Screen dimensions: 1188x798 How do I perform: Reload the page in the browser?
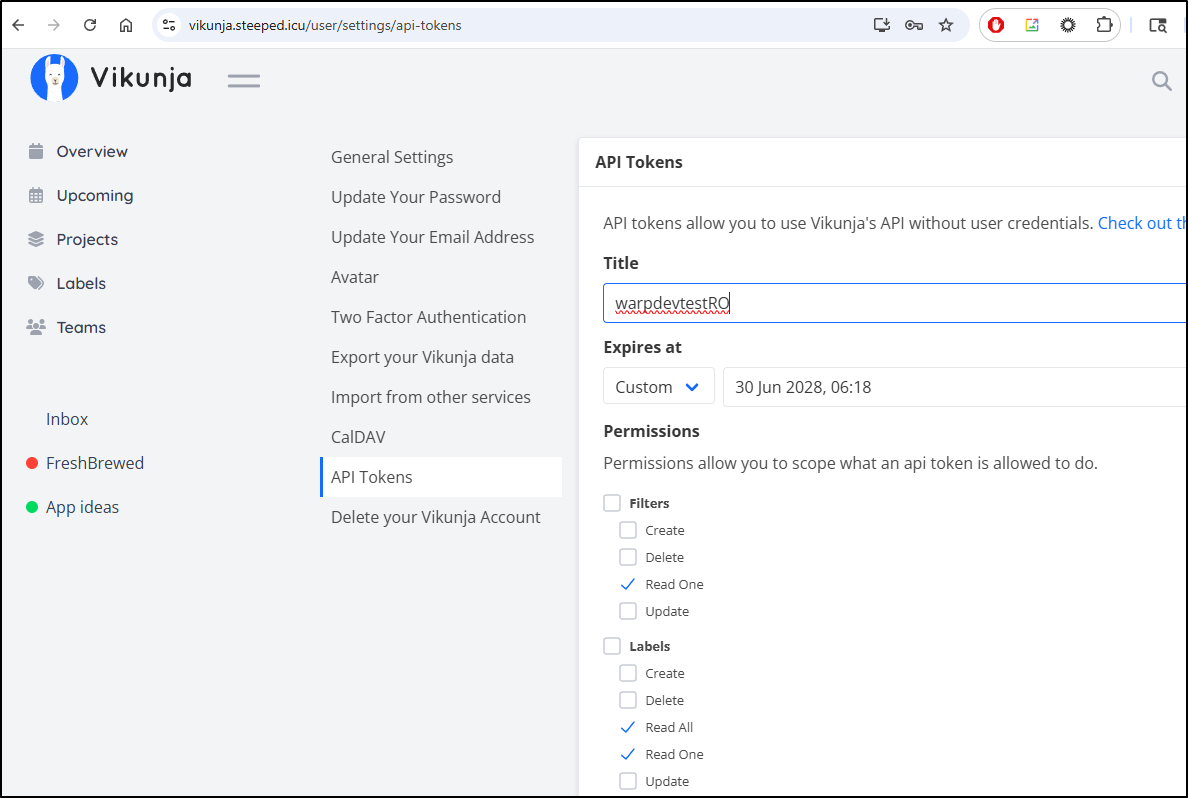coord(90,25)
